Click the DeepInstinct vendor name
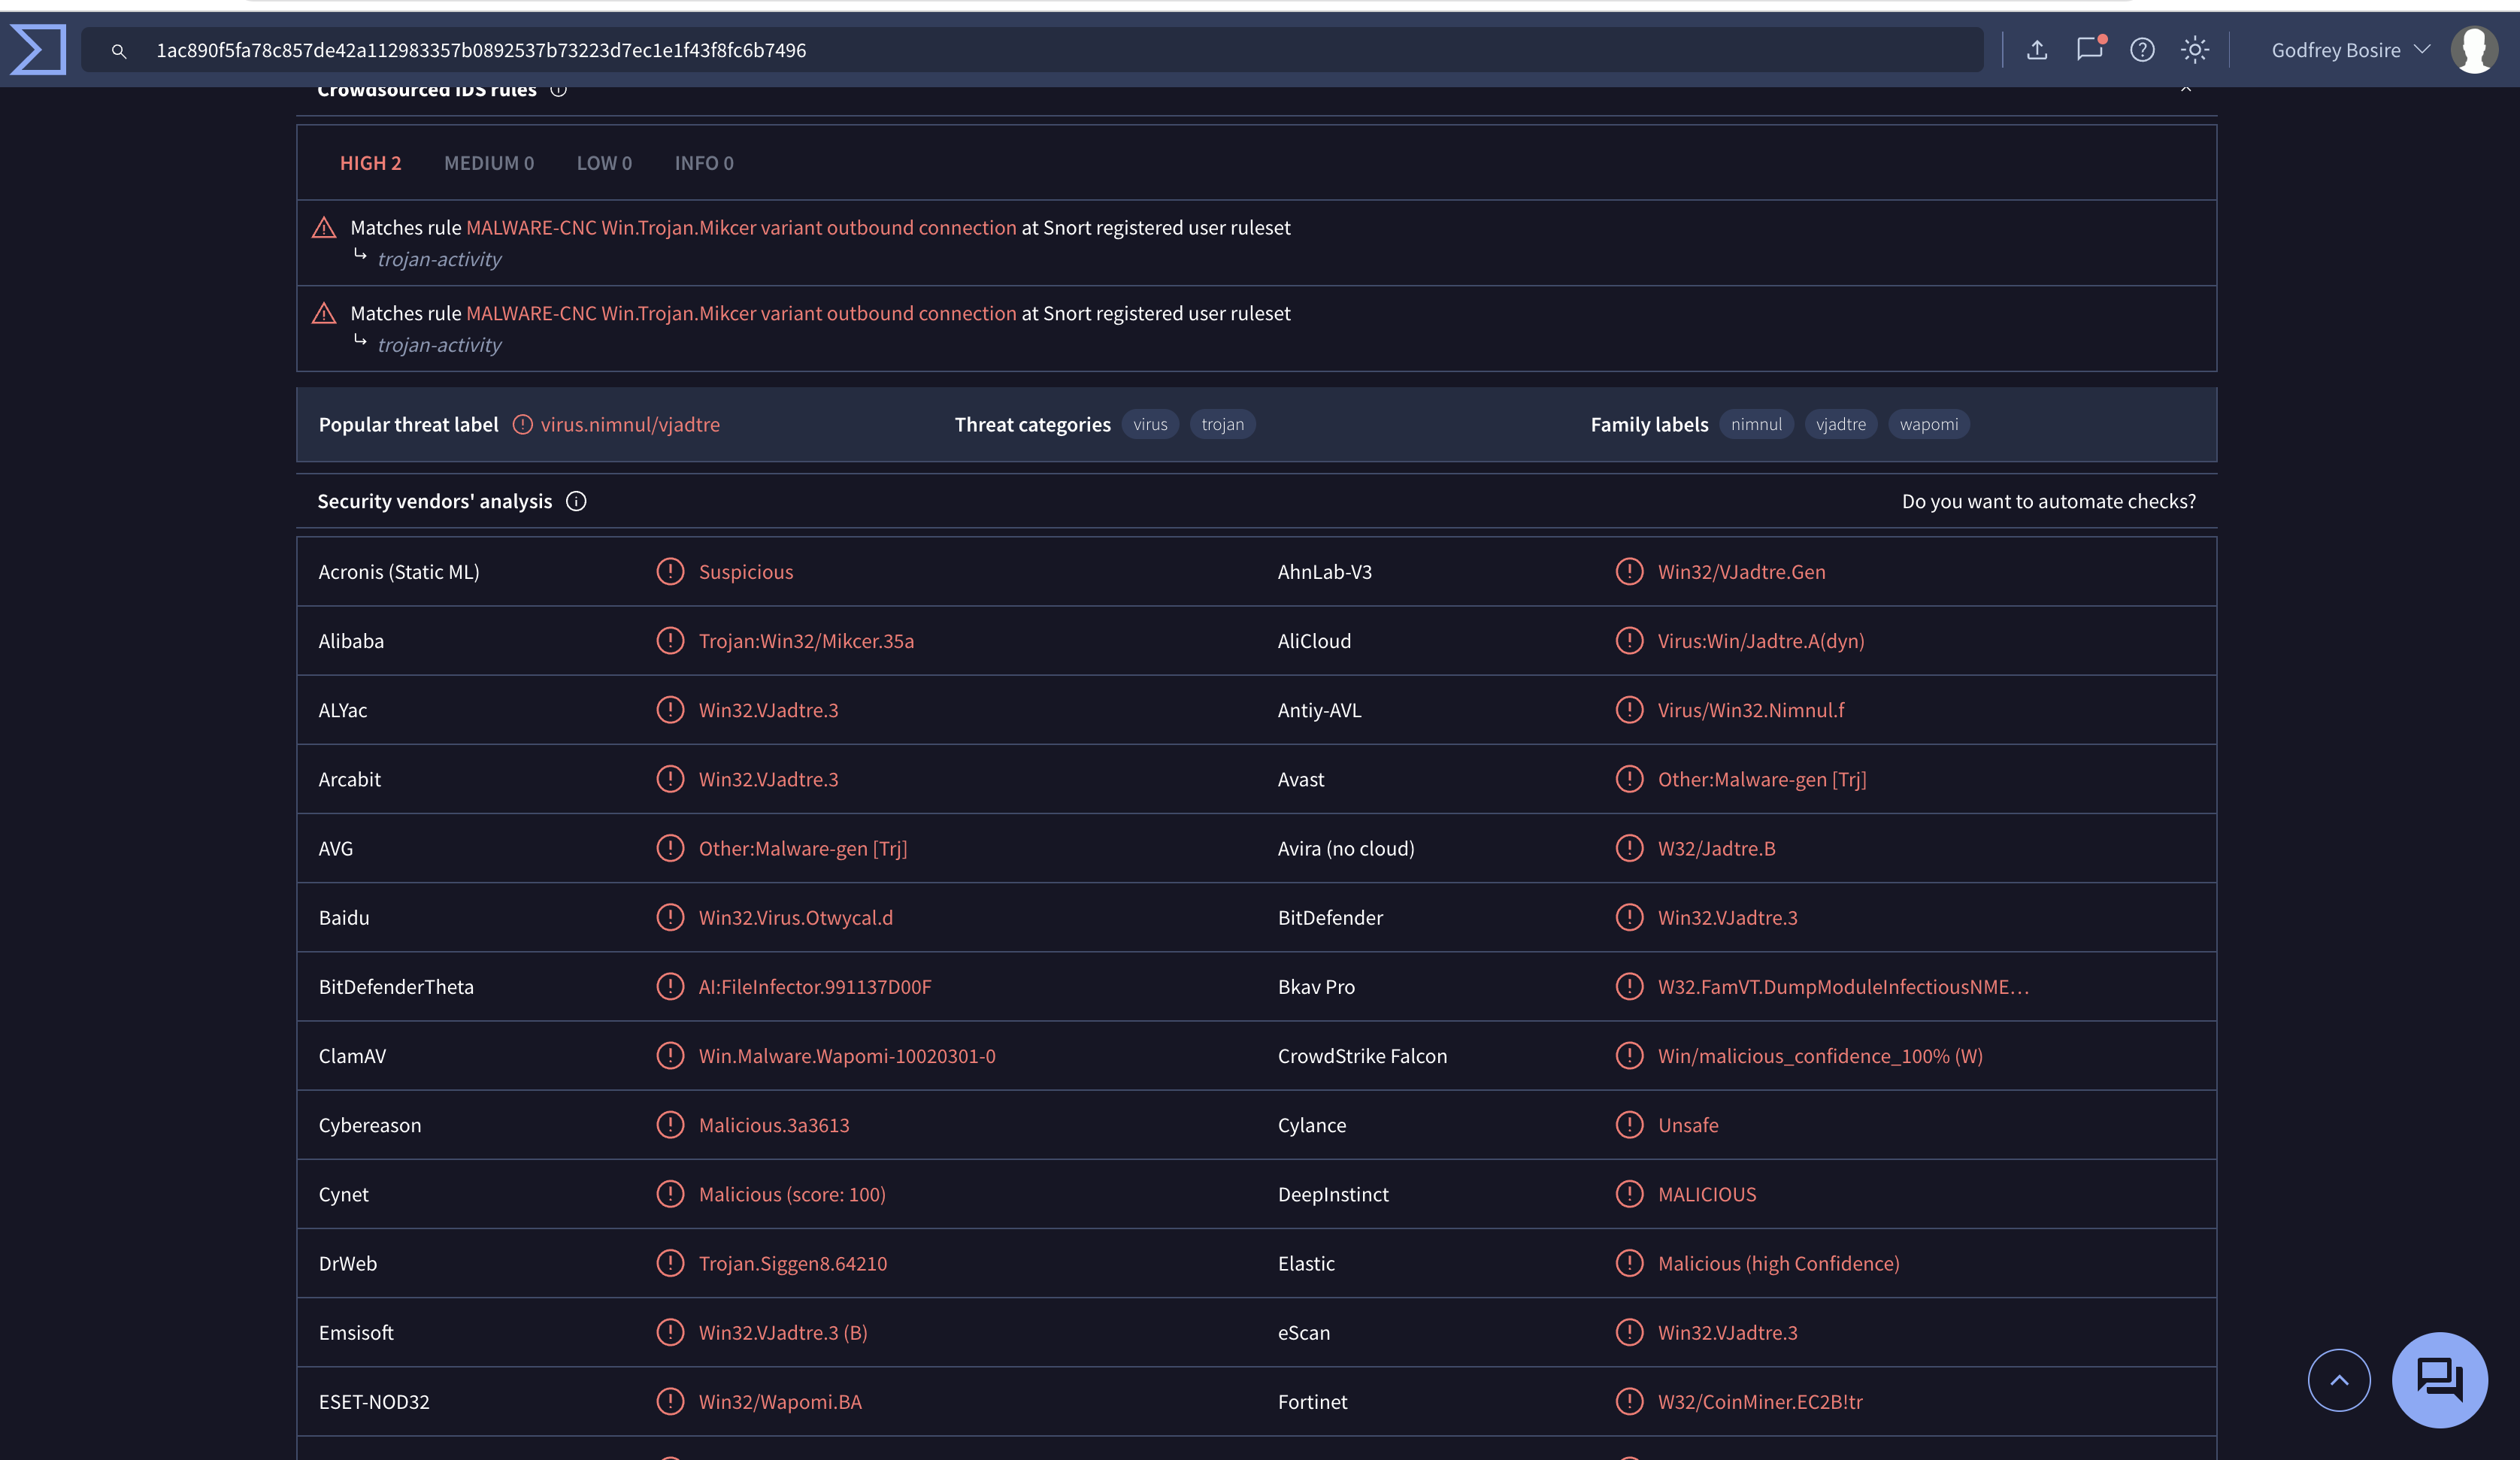 [1333, 1194]
